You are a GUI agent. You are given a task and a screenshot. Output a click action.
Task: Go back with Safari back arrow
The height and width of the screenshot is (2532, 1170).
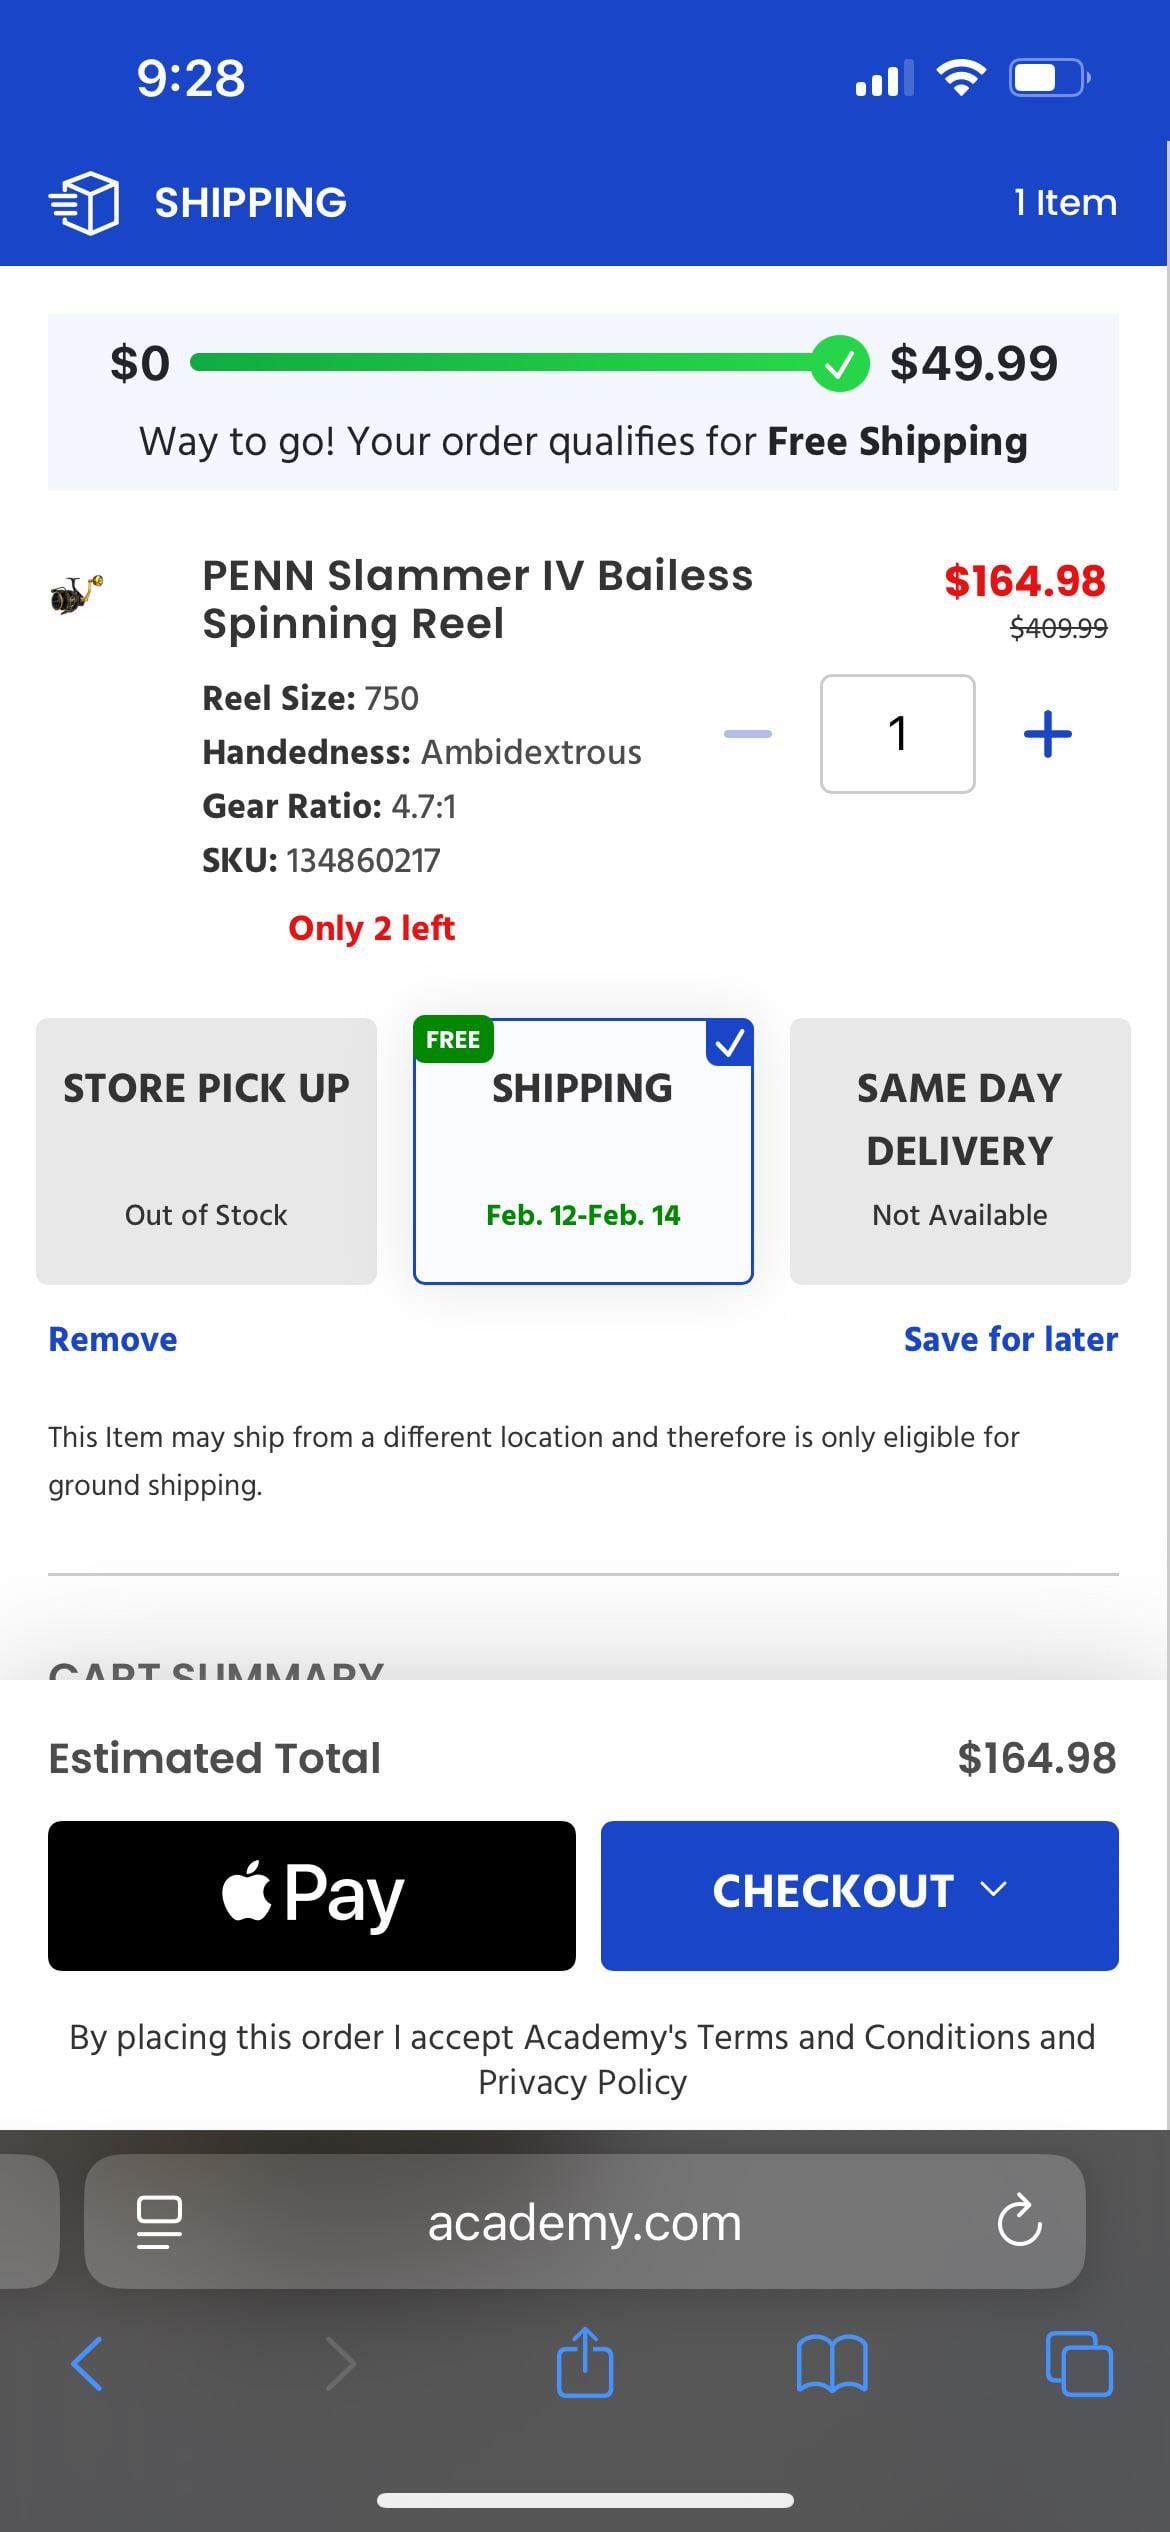tap(88, 2364)
